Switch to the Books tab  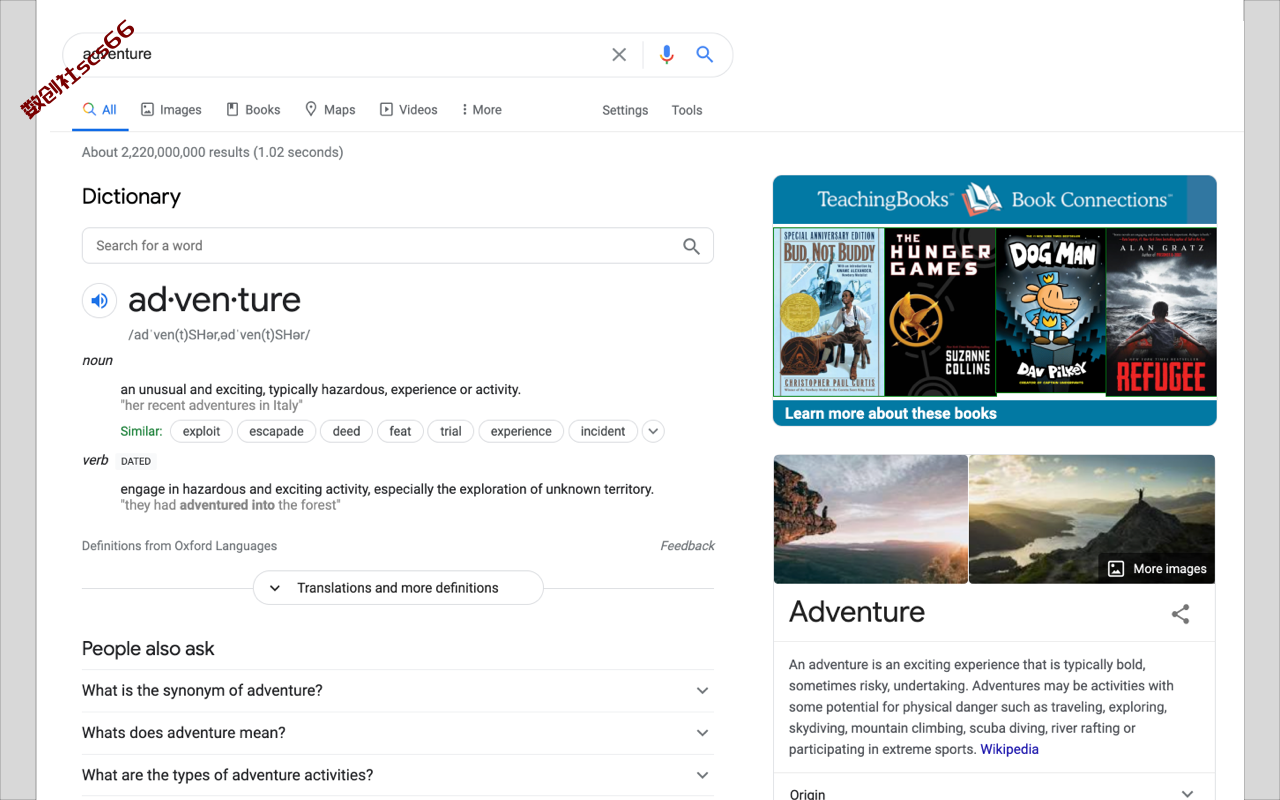tap(253, 110)
